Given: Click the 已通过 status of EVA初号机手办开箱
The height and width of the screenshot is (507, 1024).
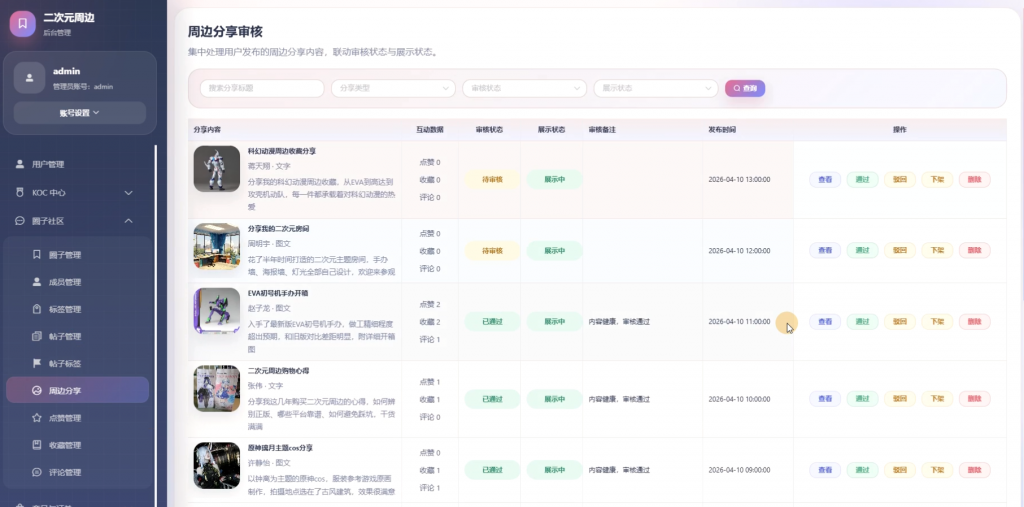Looking at the screenshot, I should (492, 321).
